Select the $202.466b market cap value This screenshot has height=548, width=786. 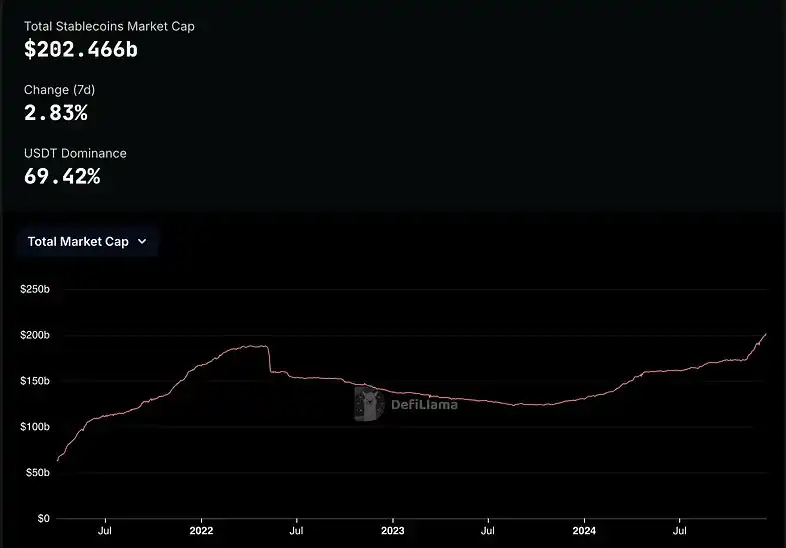point(81,49)
